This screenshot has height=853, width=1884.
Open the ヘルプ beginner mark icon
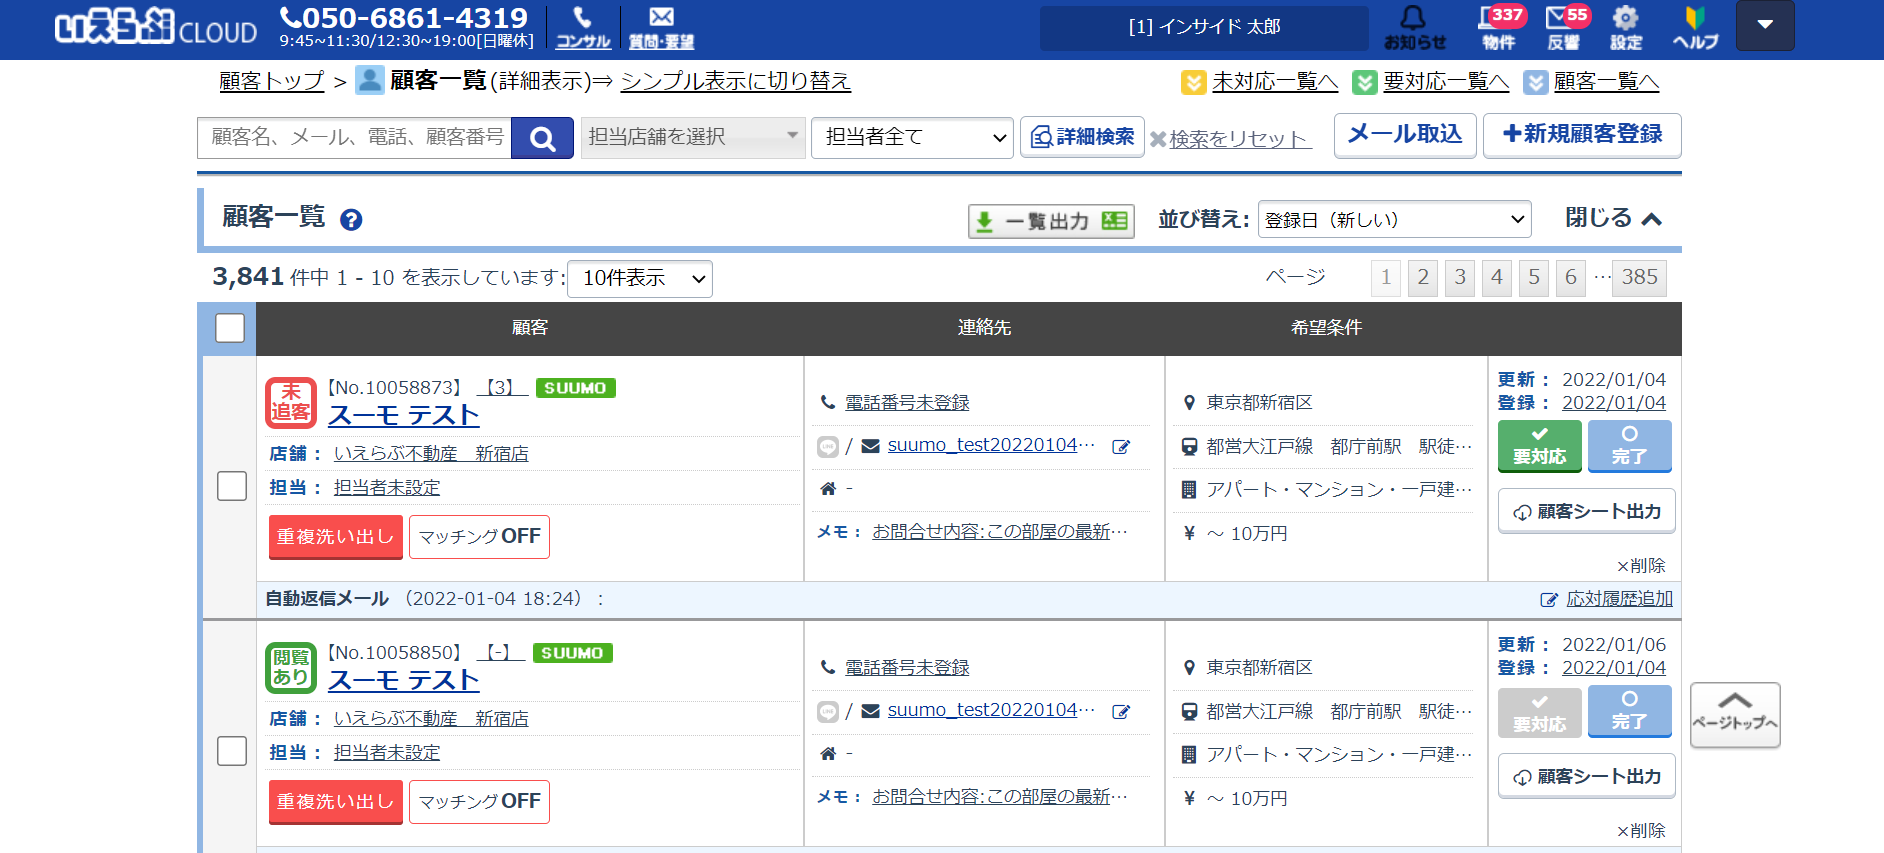coord(1695,27)
